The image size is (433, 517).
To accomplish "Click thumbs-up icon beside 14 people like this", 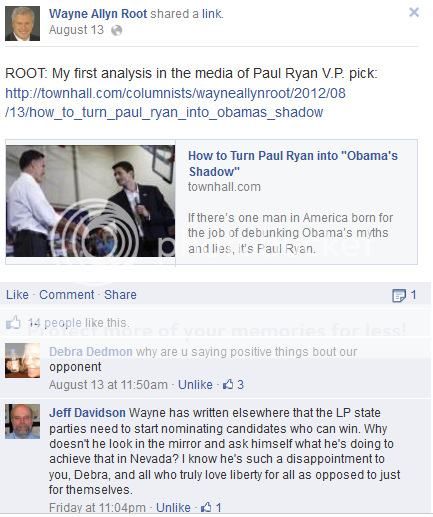I will [13, 322].
